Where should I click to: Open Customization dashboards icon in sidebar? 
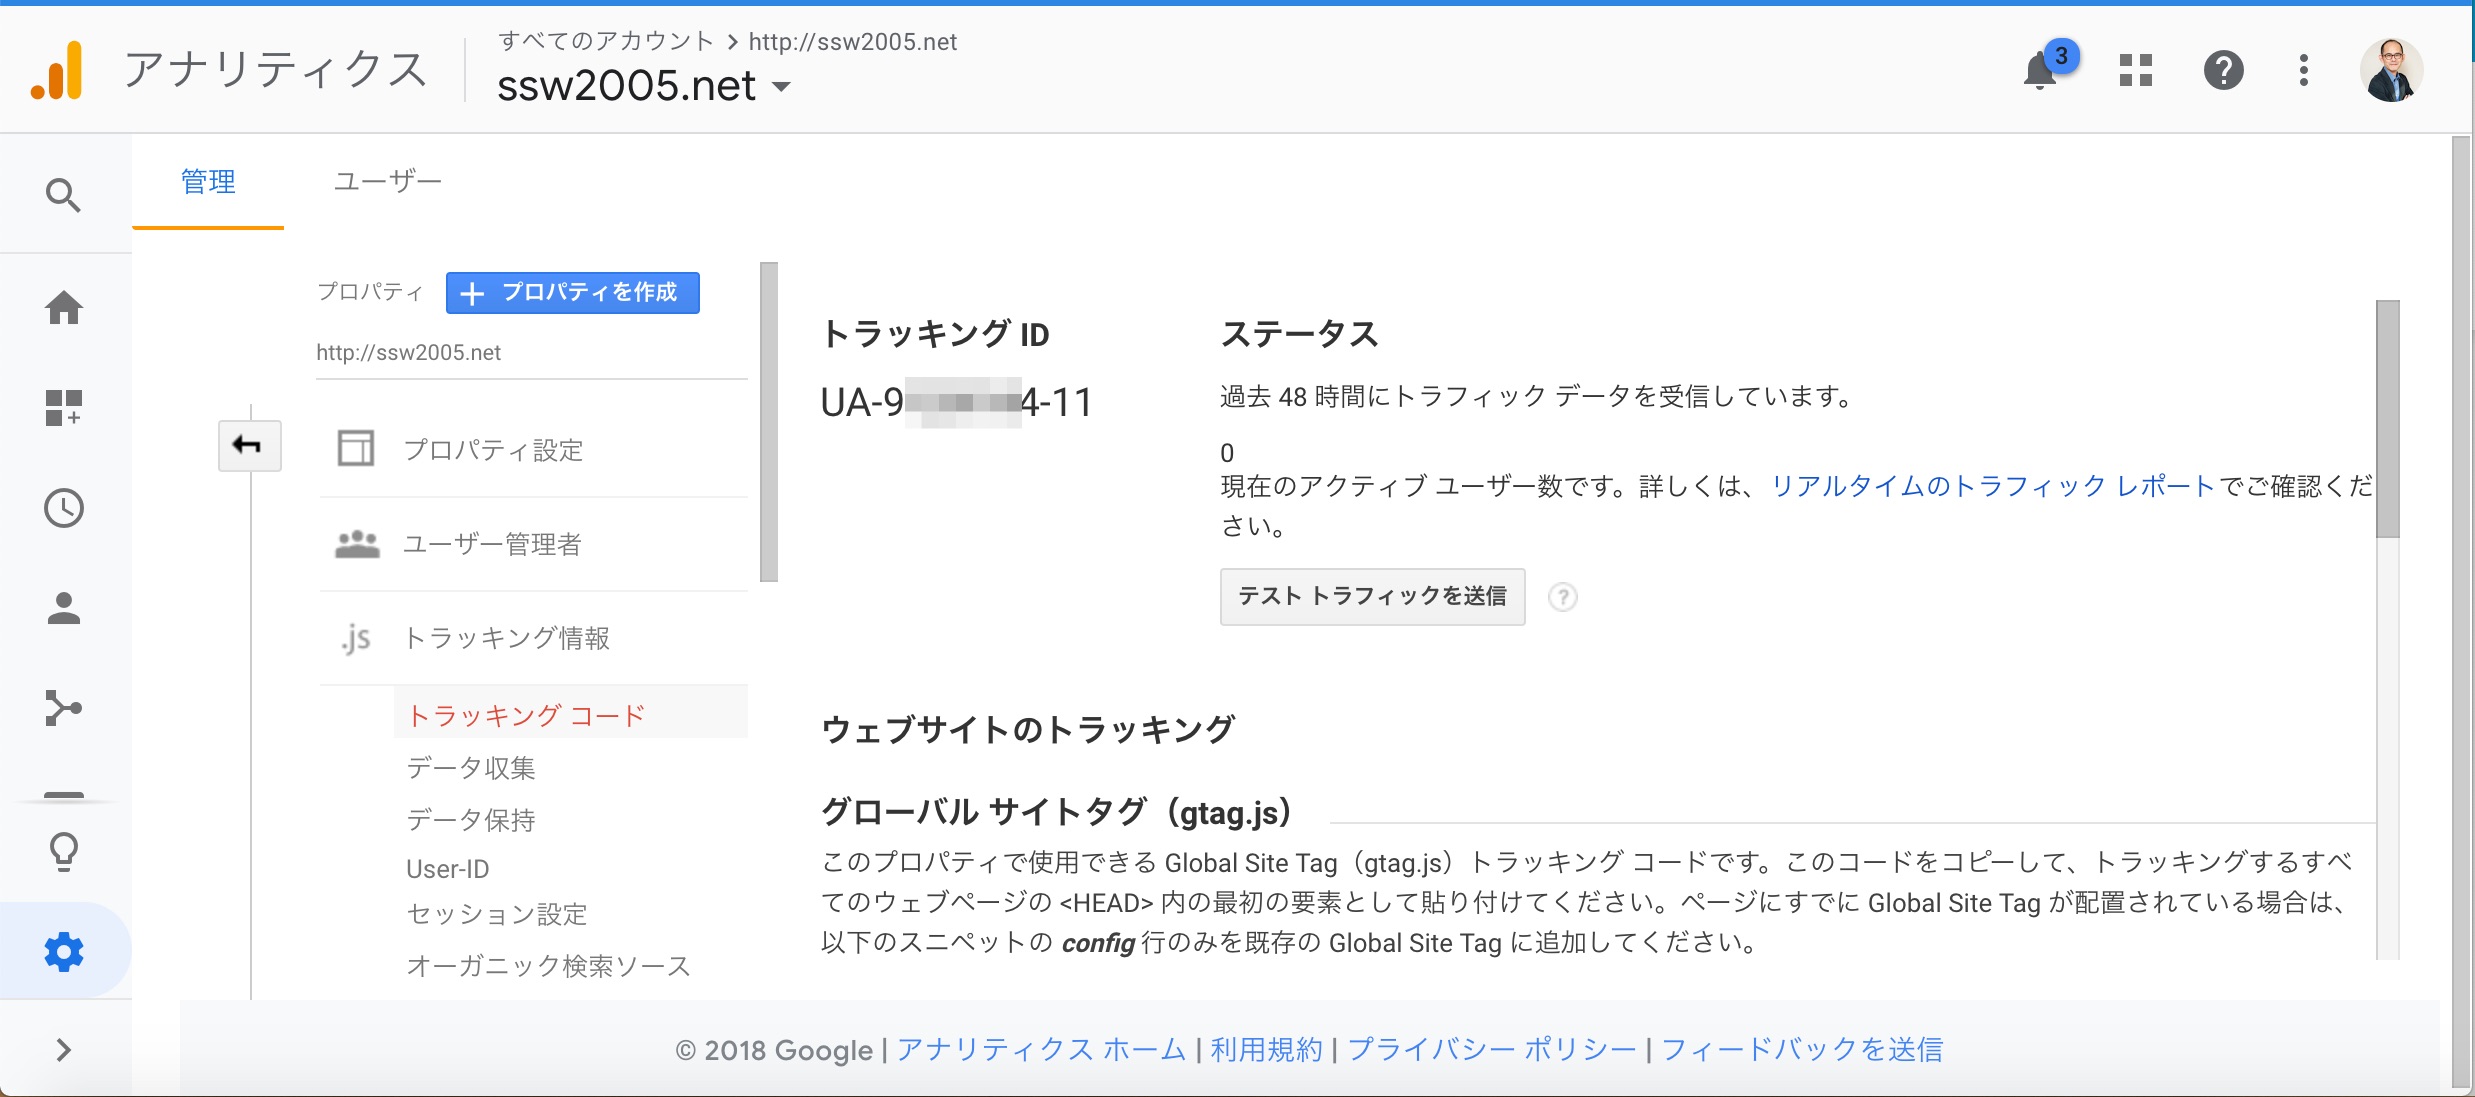(x=64, y=408)
